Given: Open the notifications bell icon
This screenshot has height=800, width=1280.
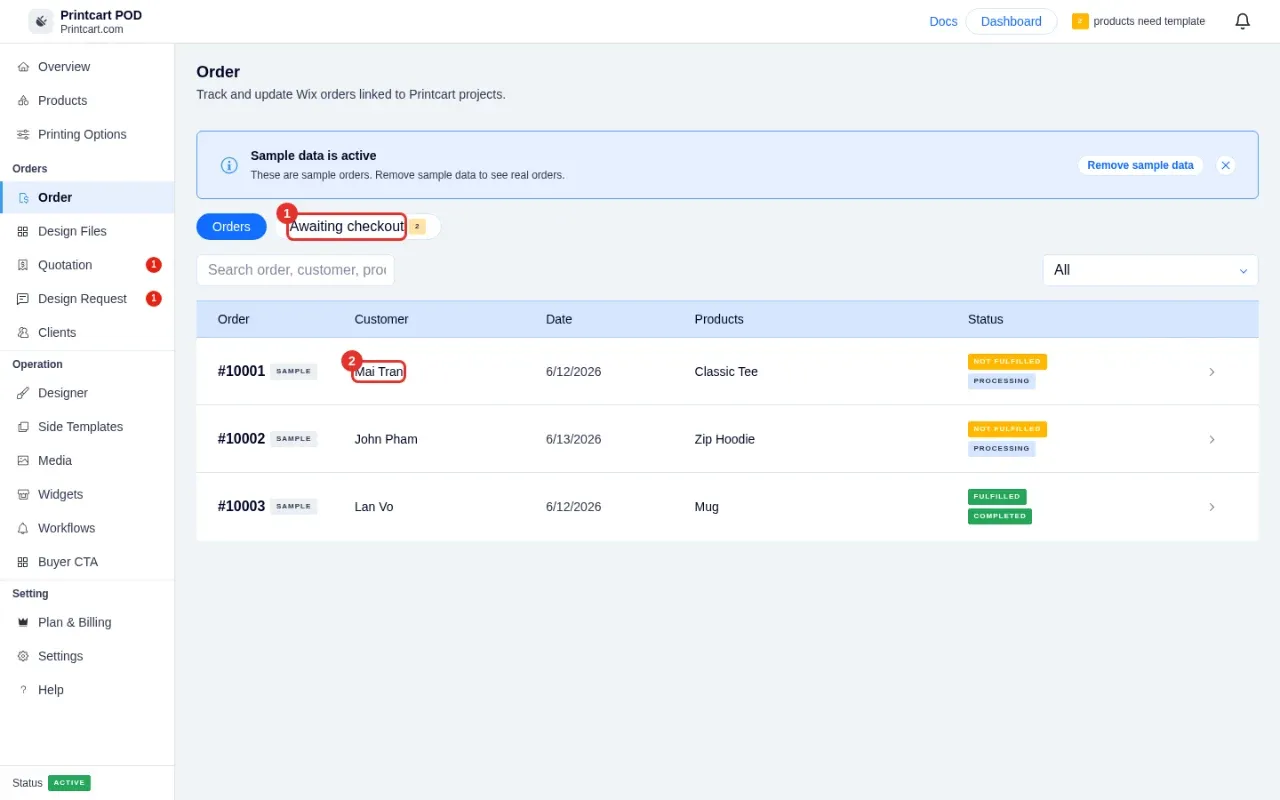Looking at the screenshot, I should coord(1242,21).
